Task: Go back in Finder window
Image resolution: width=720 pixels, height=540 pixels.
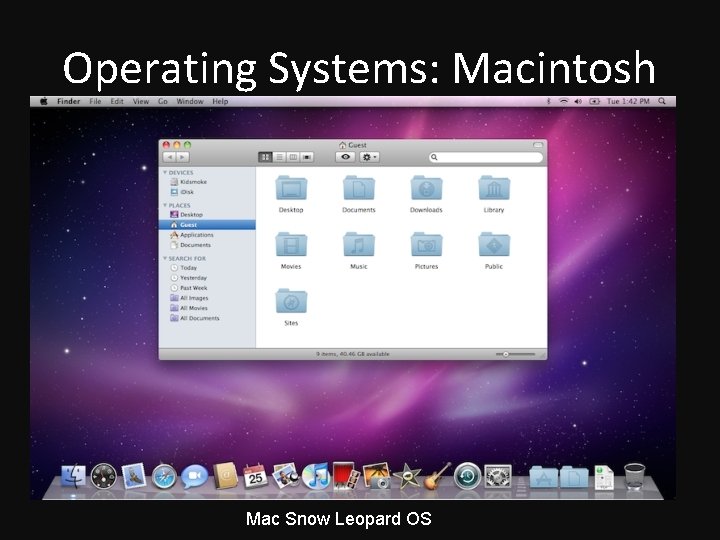Action: tap(169, 157)
